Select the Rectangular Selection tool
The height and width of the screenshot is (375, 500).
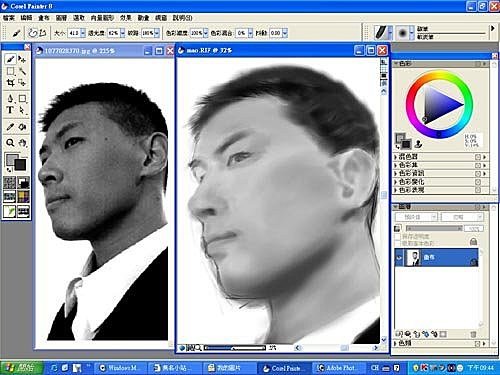point(10,71)
